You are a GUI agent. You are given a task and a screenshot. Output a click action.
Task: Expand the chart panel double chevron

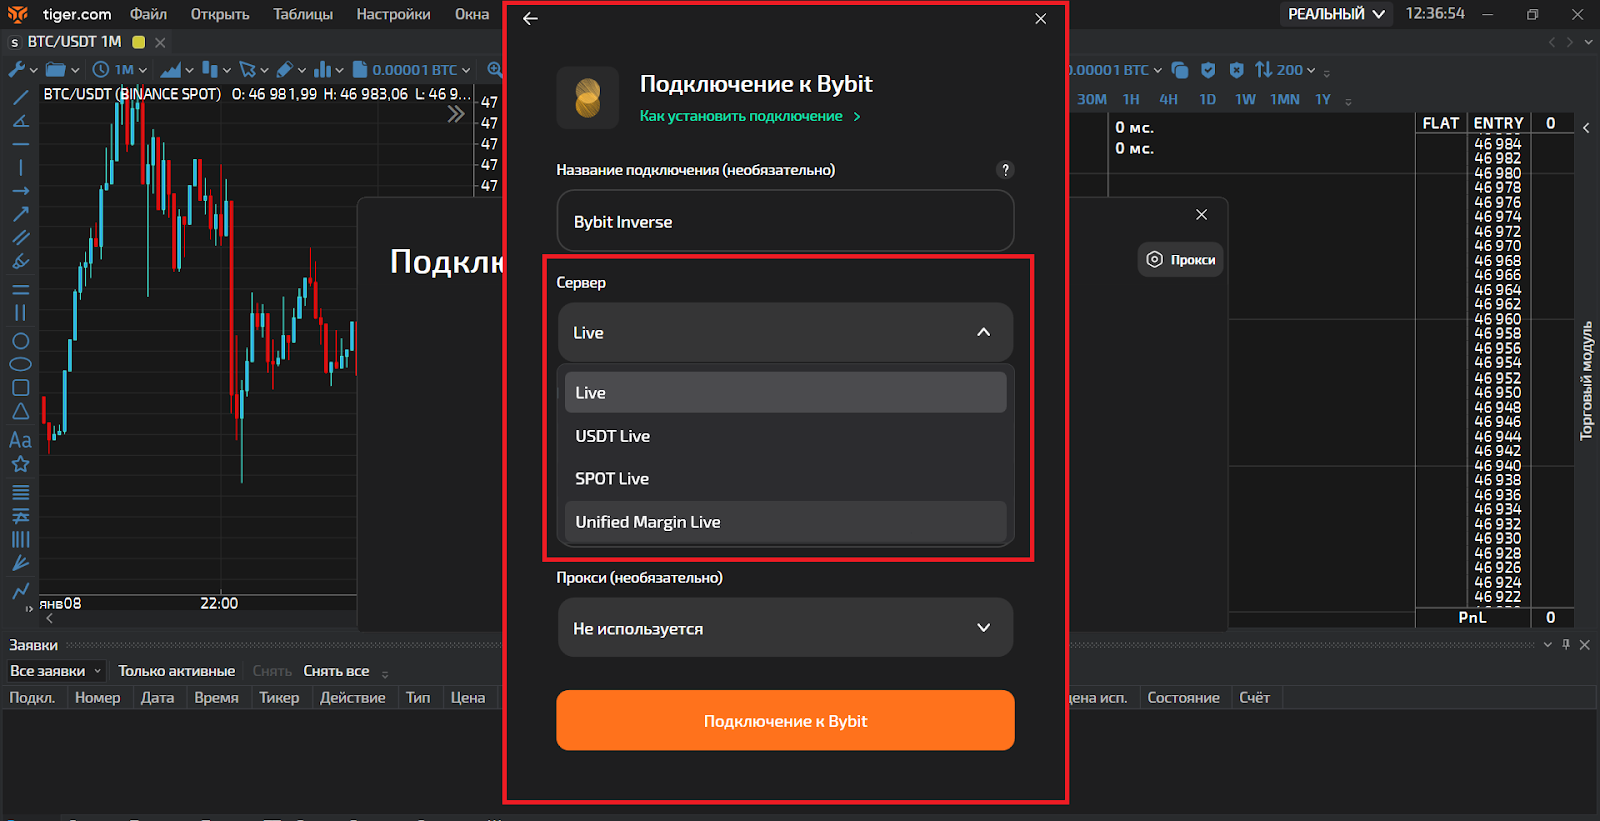click(456, 114)
